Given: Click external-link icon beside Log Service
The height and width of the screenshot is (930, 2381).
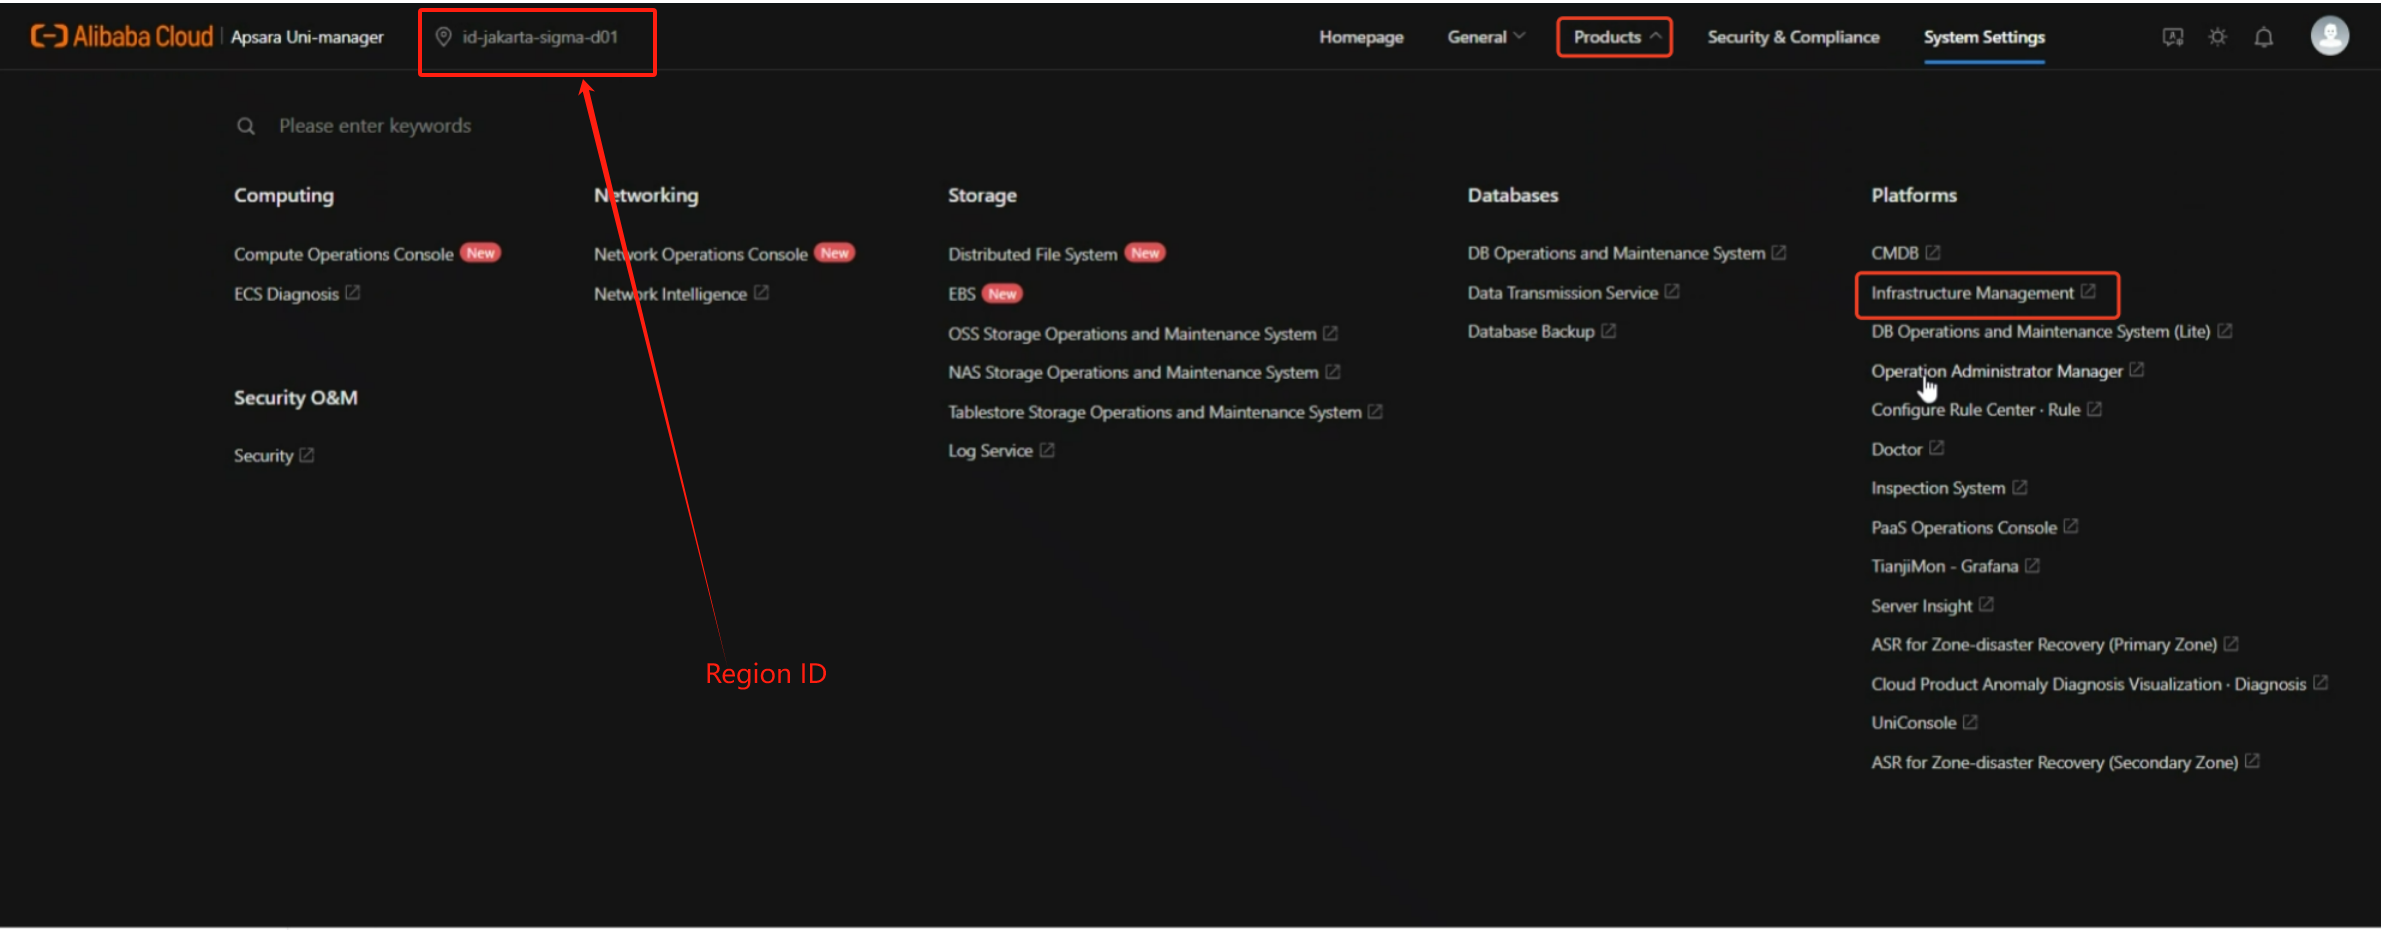Looking at the screenshot, I should (1047, 450).
